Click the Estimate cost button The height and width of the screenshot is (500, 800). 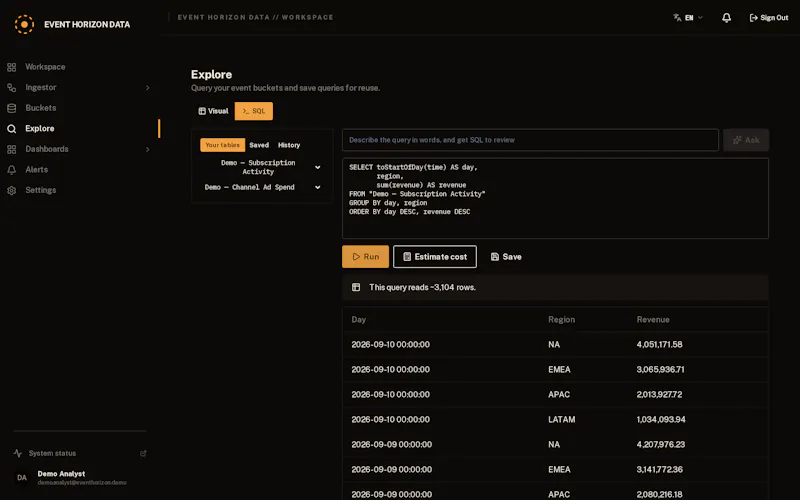[x=435, y=257]
